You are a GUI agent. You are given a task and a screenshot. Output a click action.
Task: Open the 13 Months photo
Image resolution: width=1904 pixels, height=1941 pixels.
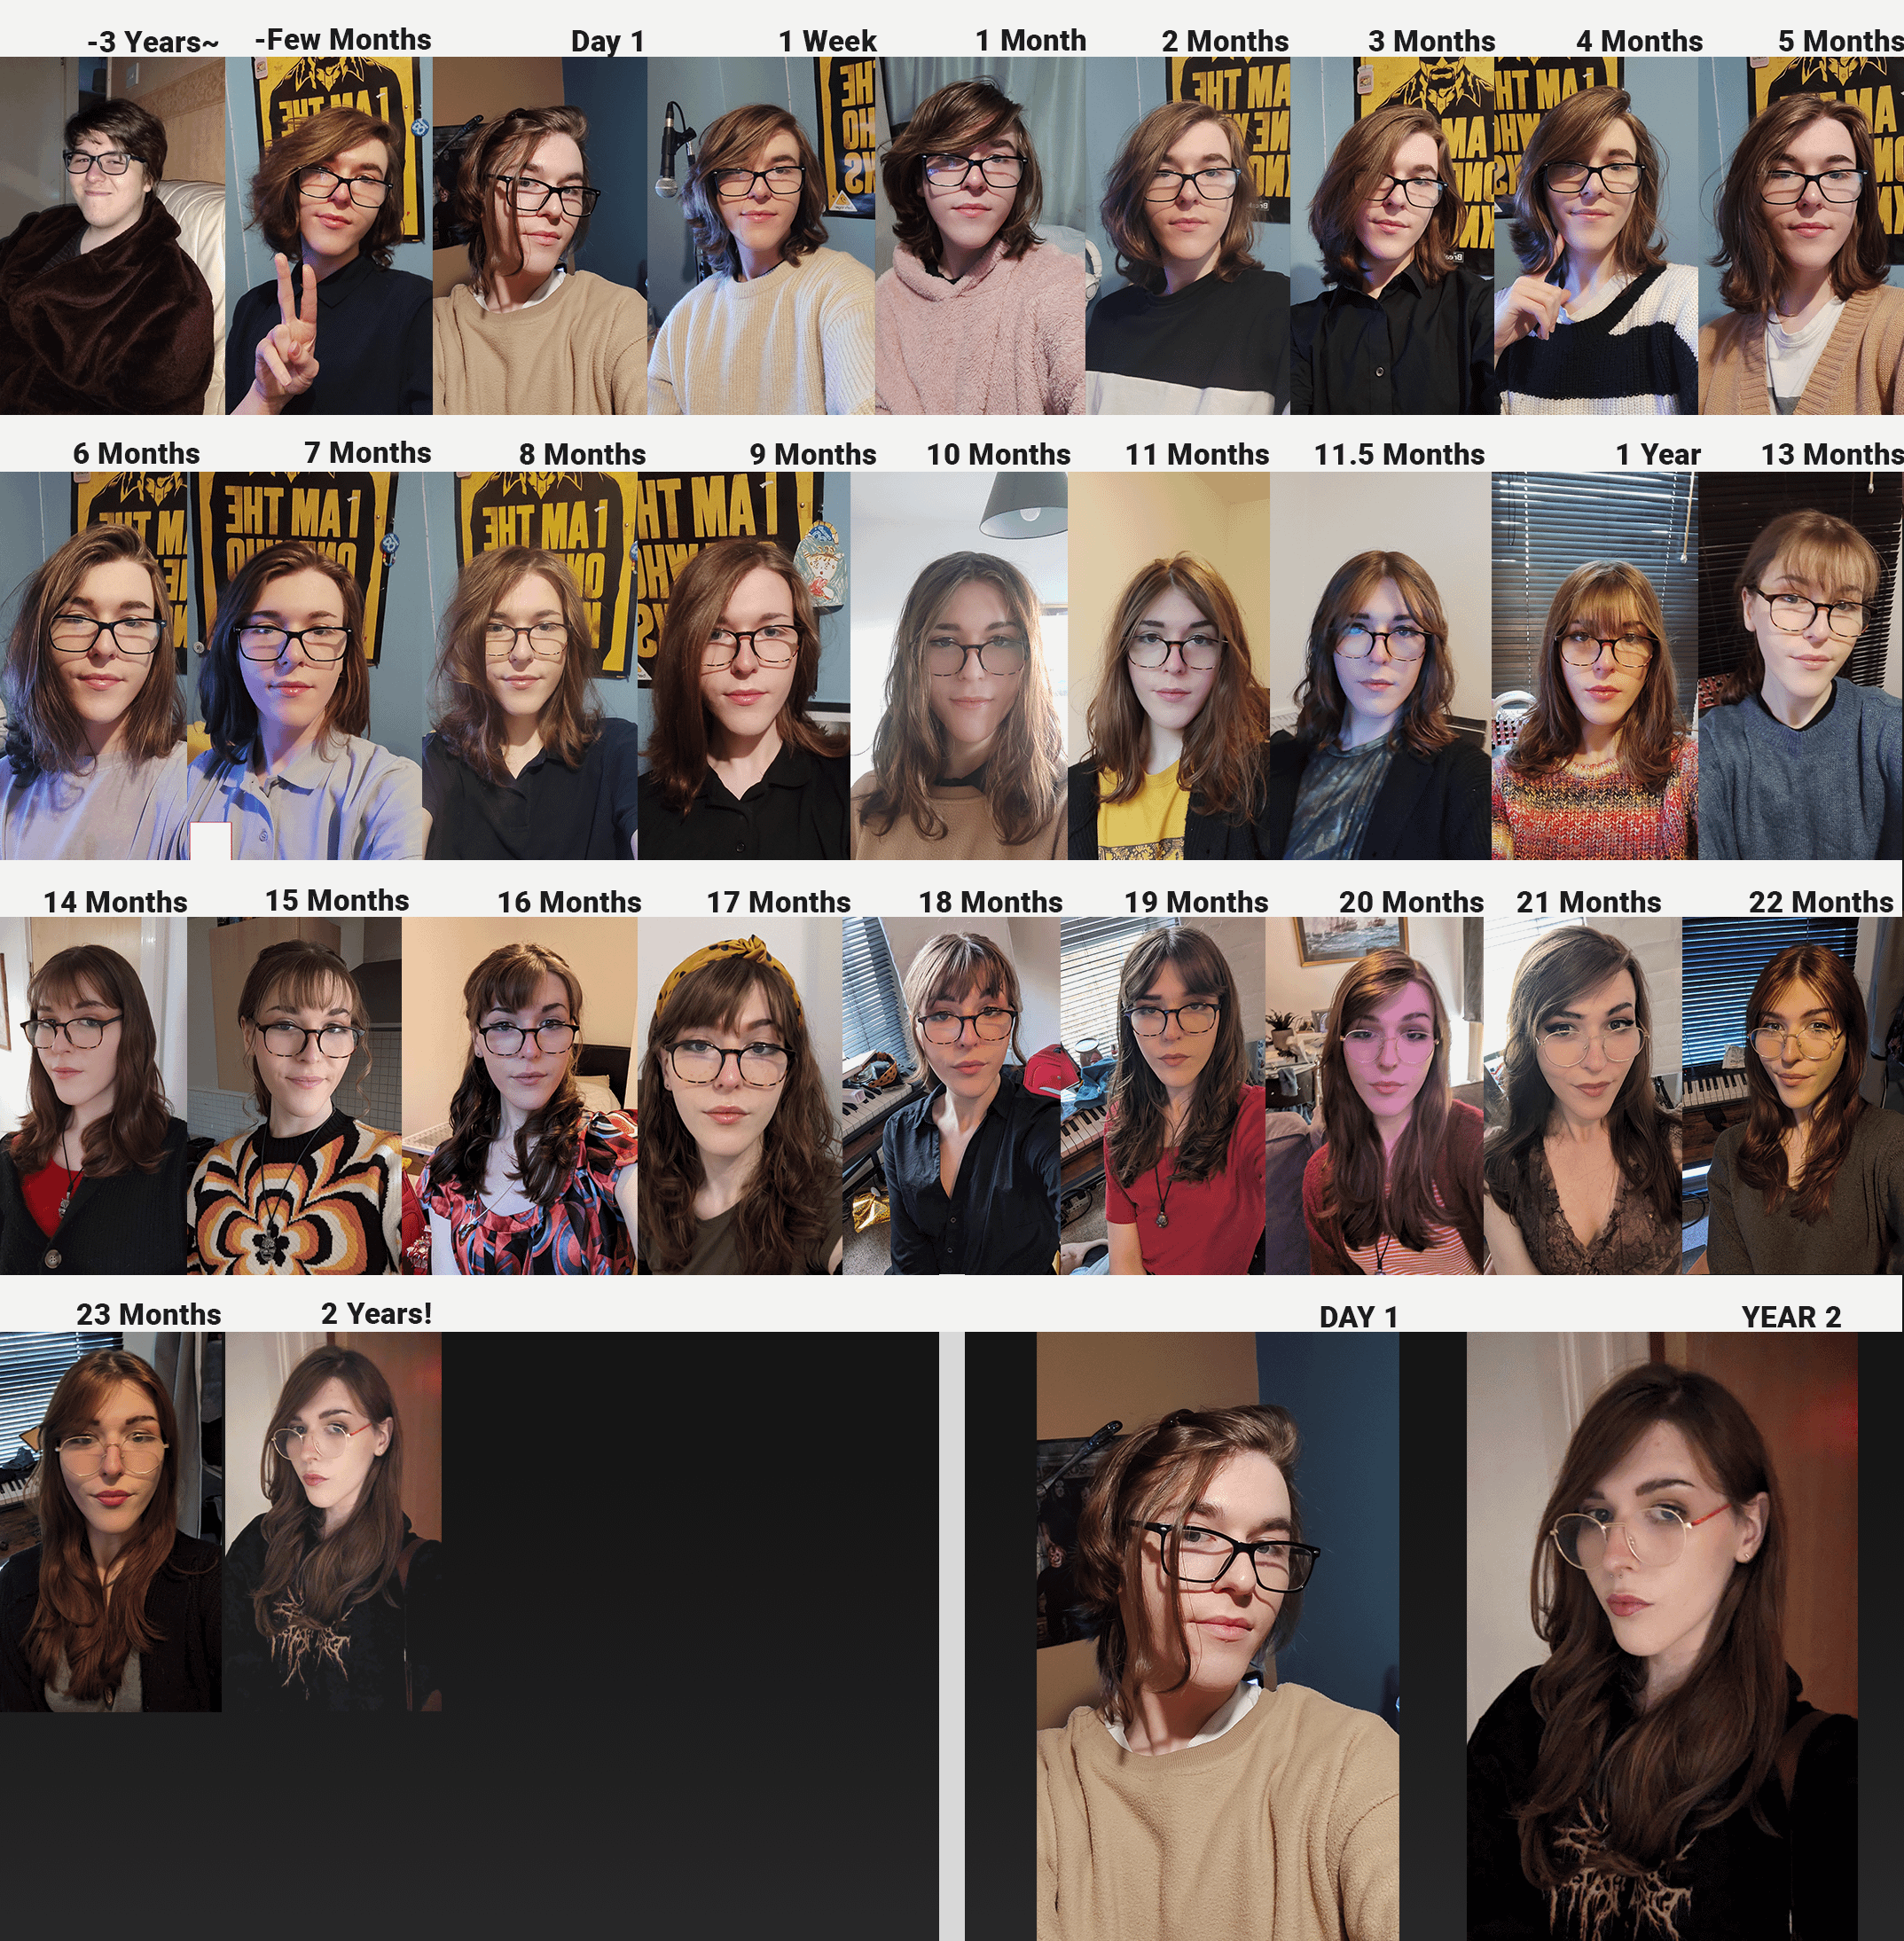pos(1801,666)
